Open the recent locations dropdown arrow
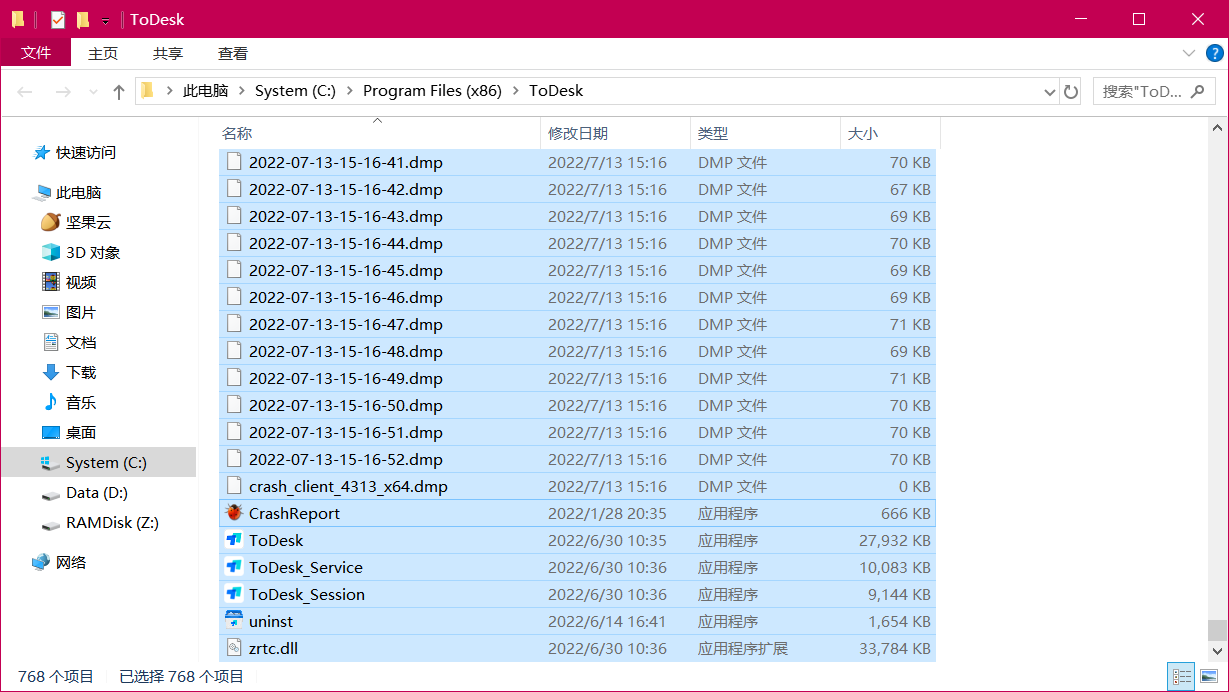This screenshot has height=692, width=1229. 92,91
